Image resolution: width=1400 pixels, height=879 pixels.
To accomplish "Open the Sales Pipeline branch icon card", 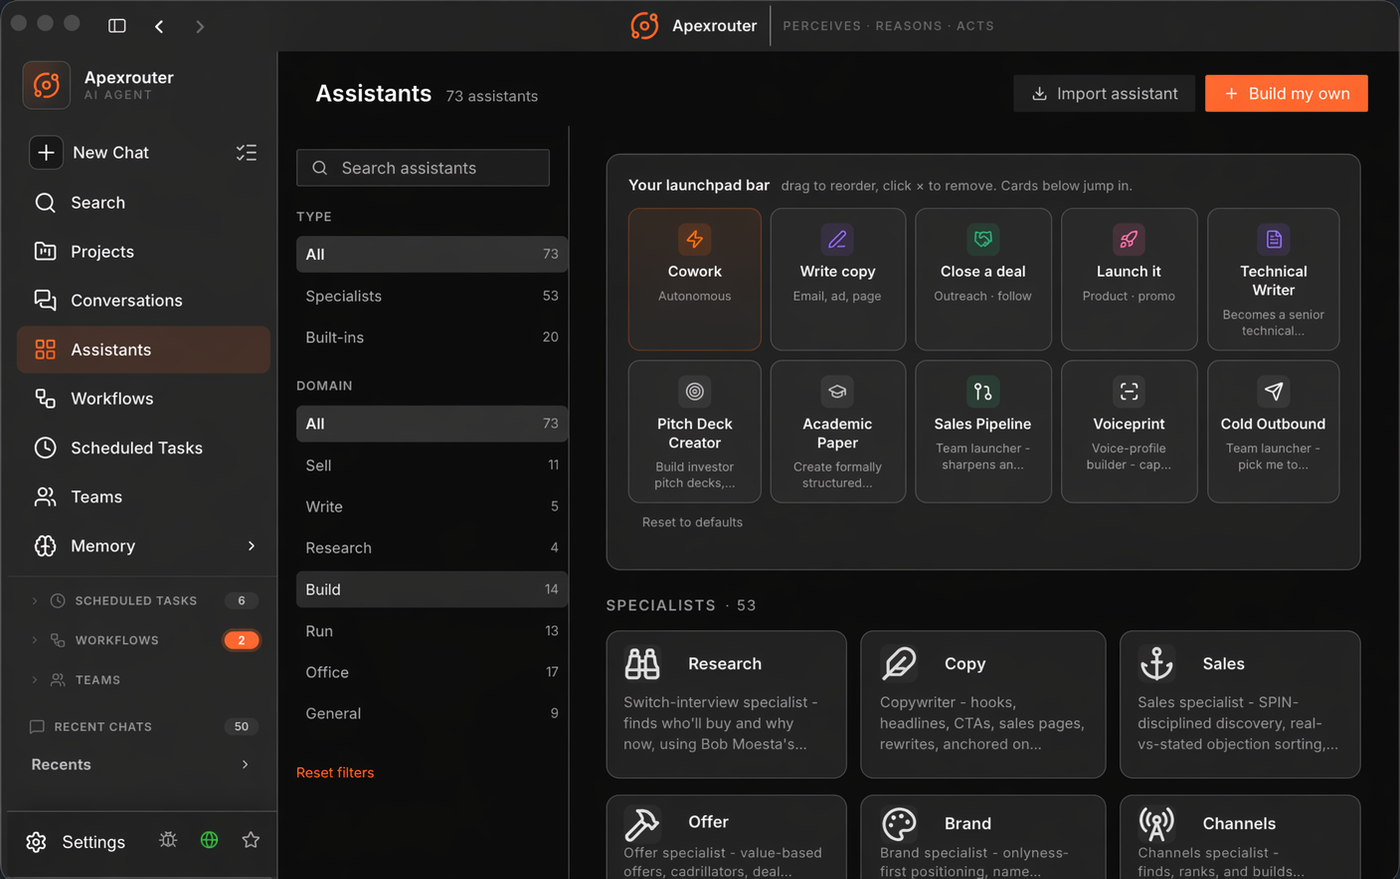I will (983, 432).
